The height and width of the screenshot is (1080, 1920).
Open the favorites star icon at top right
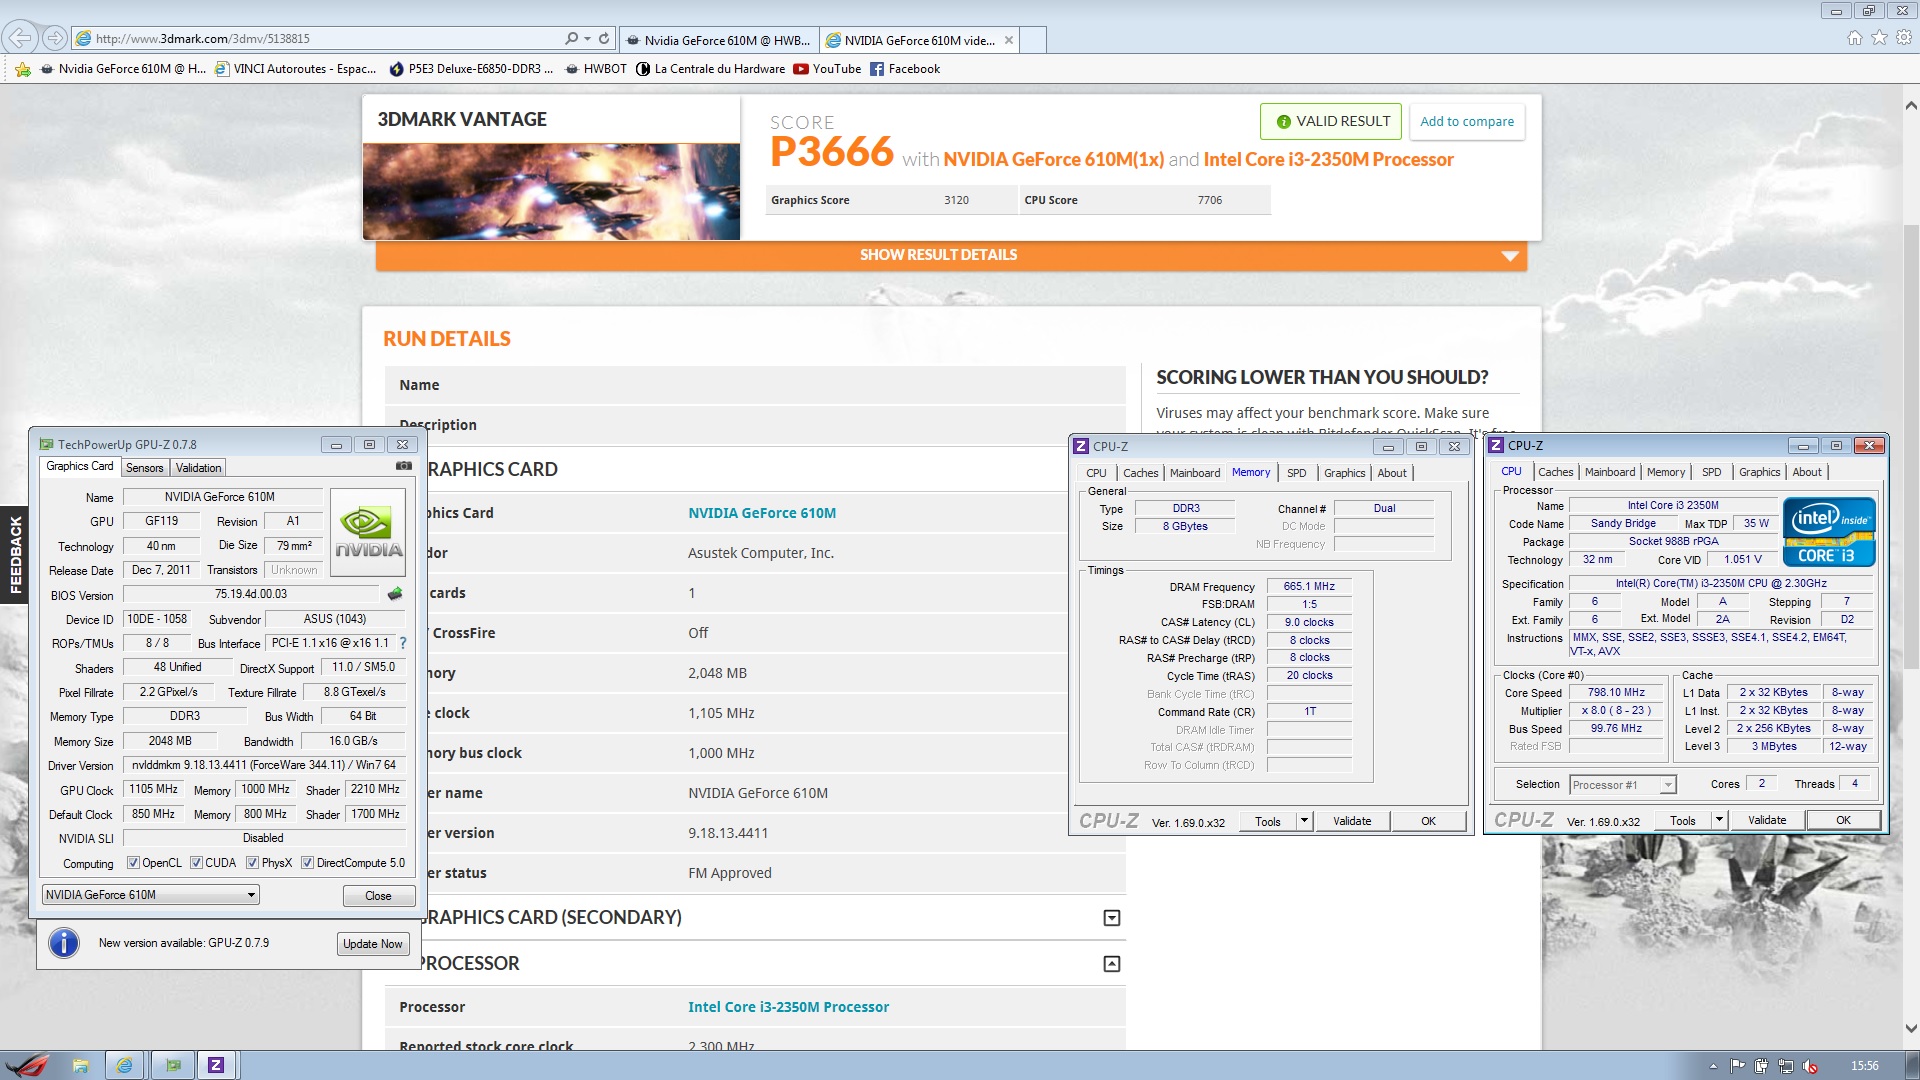click(x=1880, y=38)
